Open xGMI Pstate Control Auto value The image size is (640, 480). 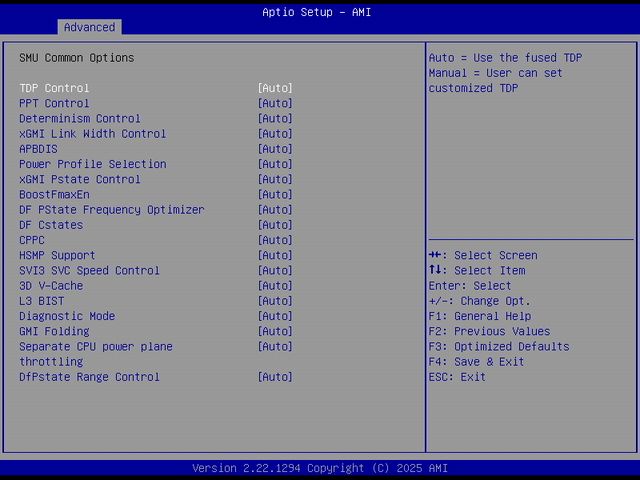pyautogui.click(x=275, y=179)
